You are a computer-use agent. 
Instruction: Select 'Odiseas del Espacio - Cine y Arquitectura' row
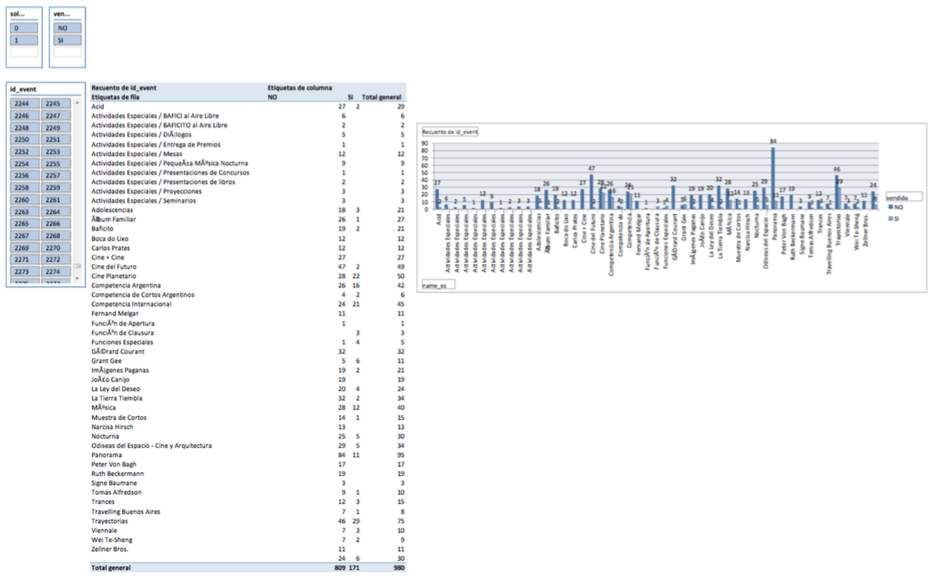click(x=151, y=446)
